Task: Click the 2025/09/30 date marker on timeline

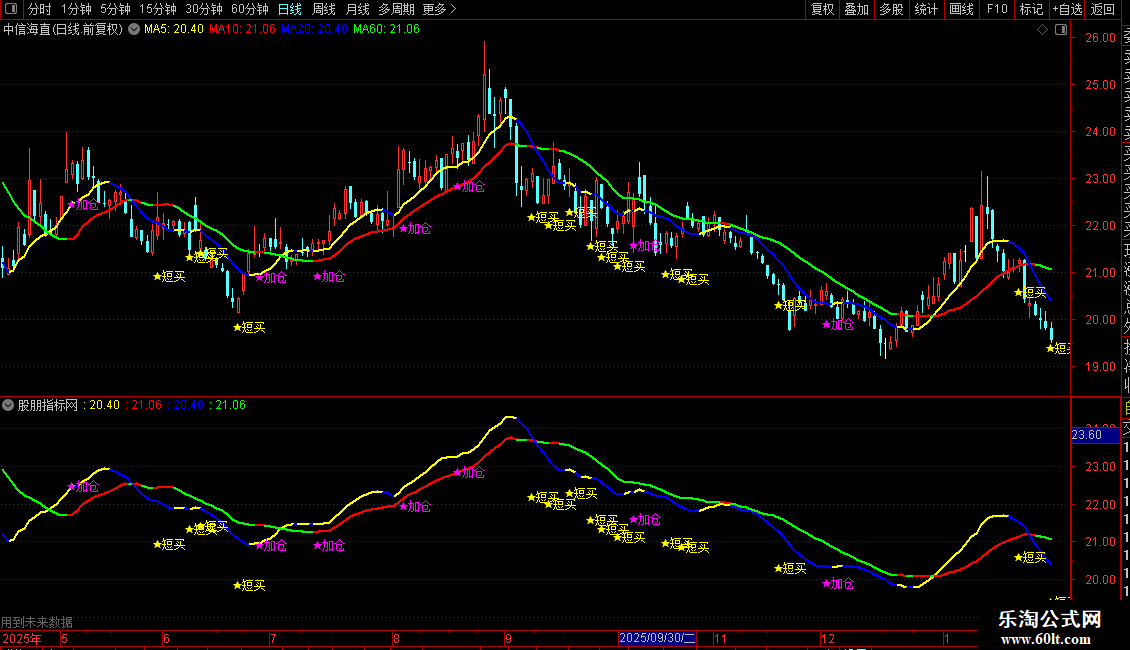Action: coord(656,638)
